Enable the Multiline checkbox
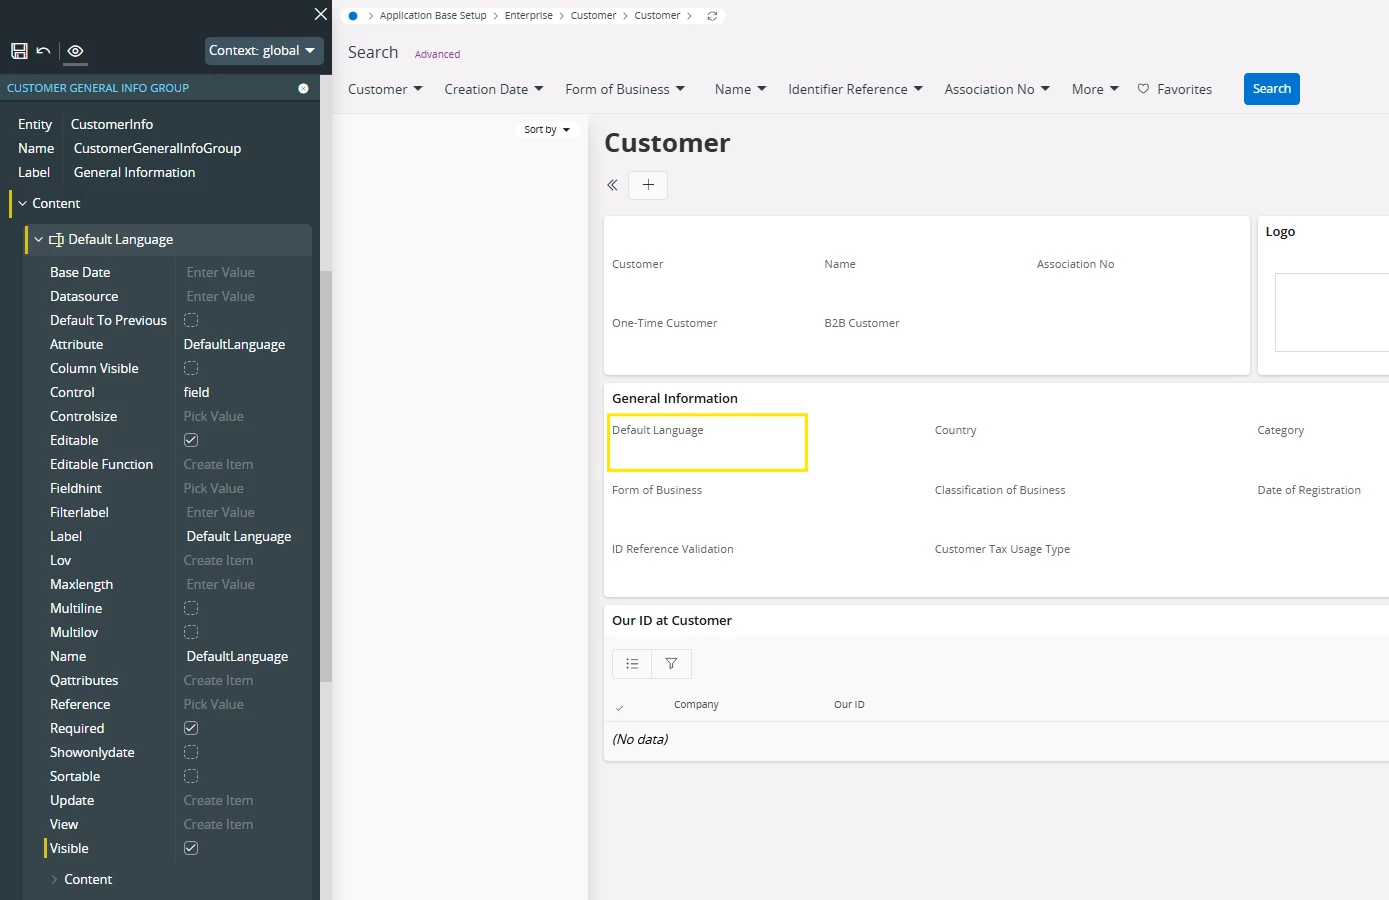The width and height of the screenshot is (1389, 900). (x=191, y=608)
